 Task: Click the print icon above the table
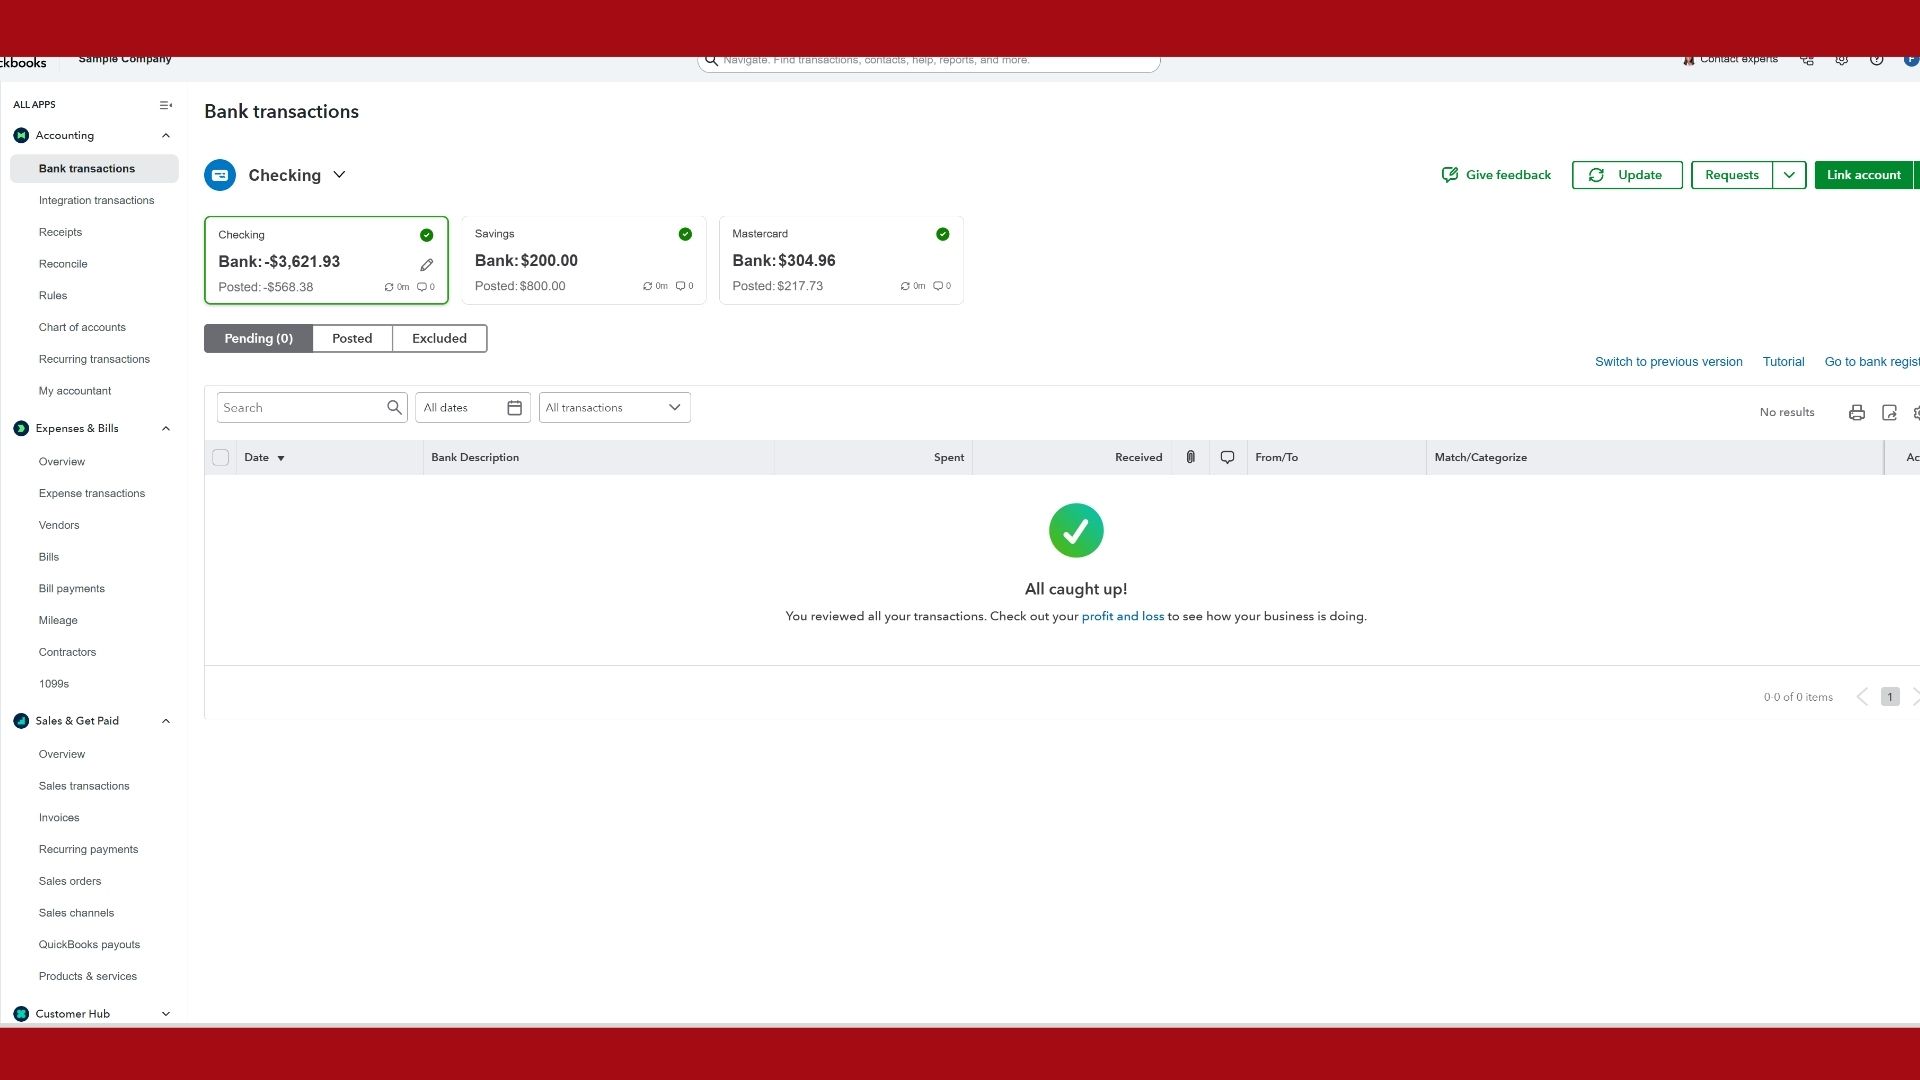1857,412
